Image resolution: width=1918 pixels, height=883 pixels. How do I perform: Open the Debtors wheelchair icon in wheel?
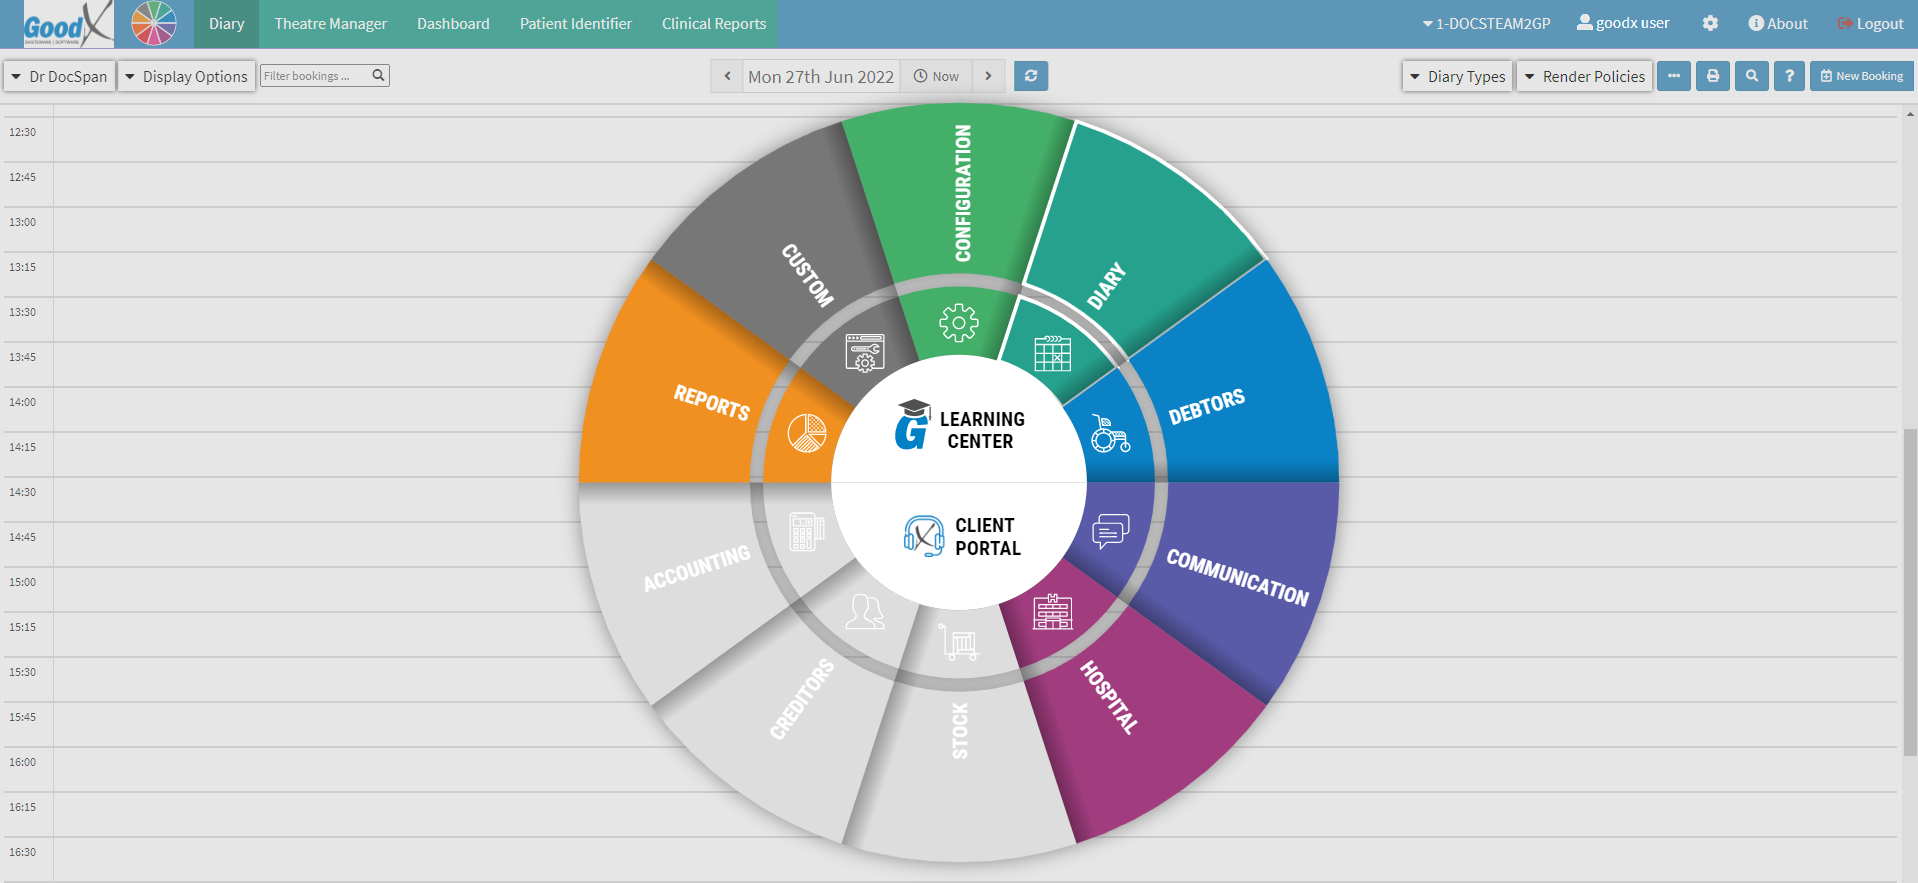coord(1110,434)
